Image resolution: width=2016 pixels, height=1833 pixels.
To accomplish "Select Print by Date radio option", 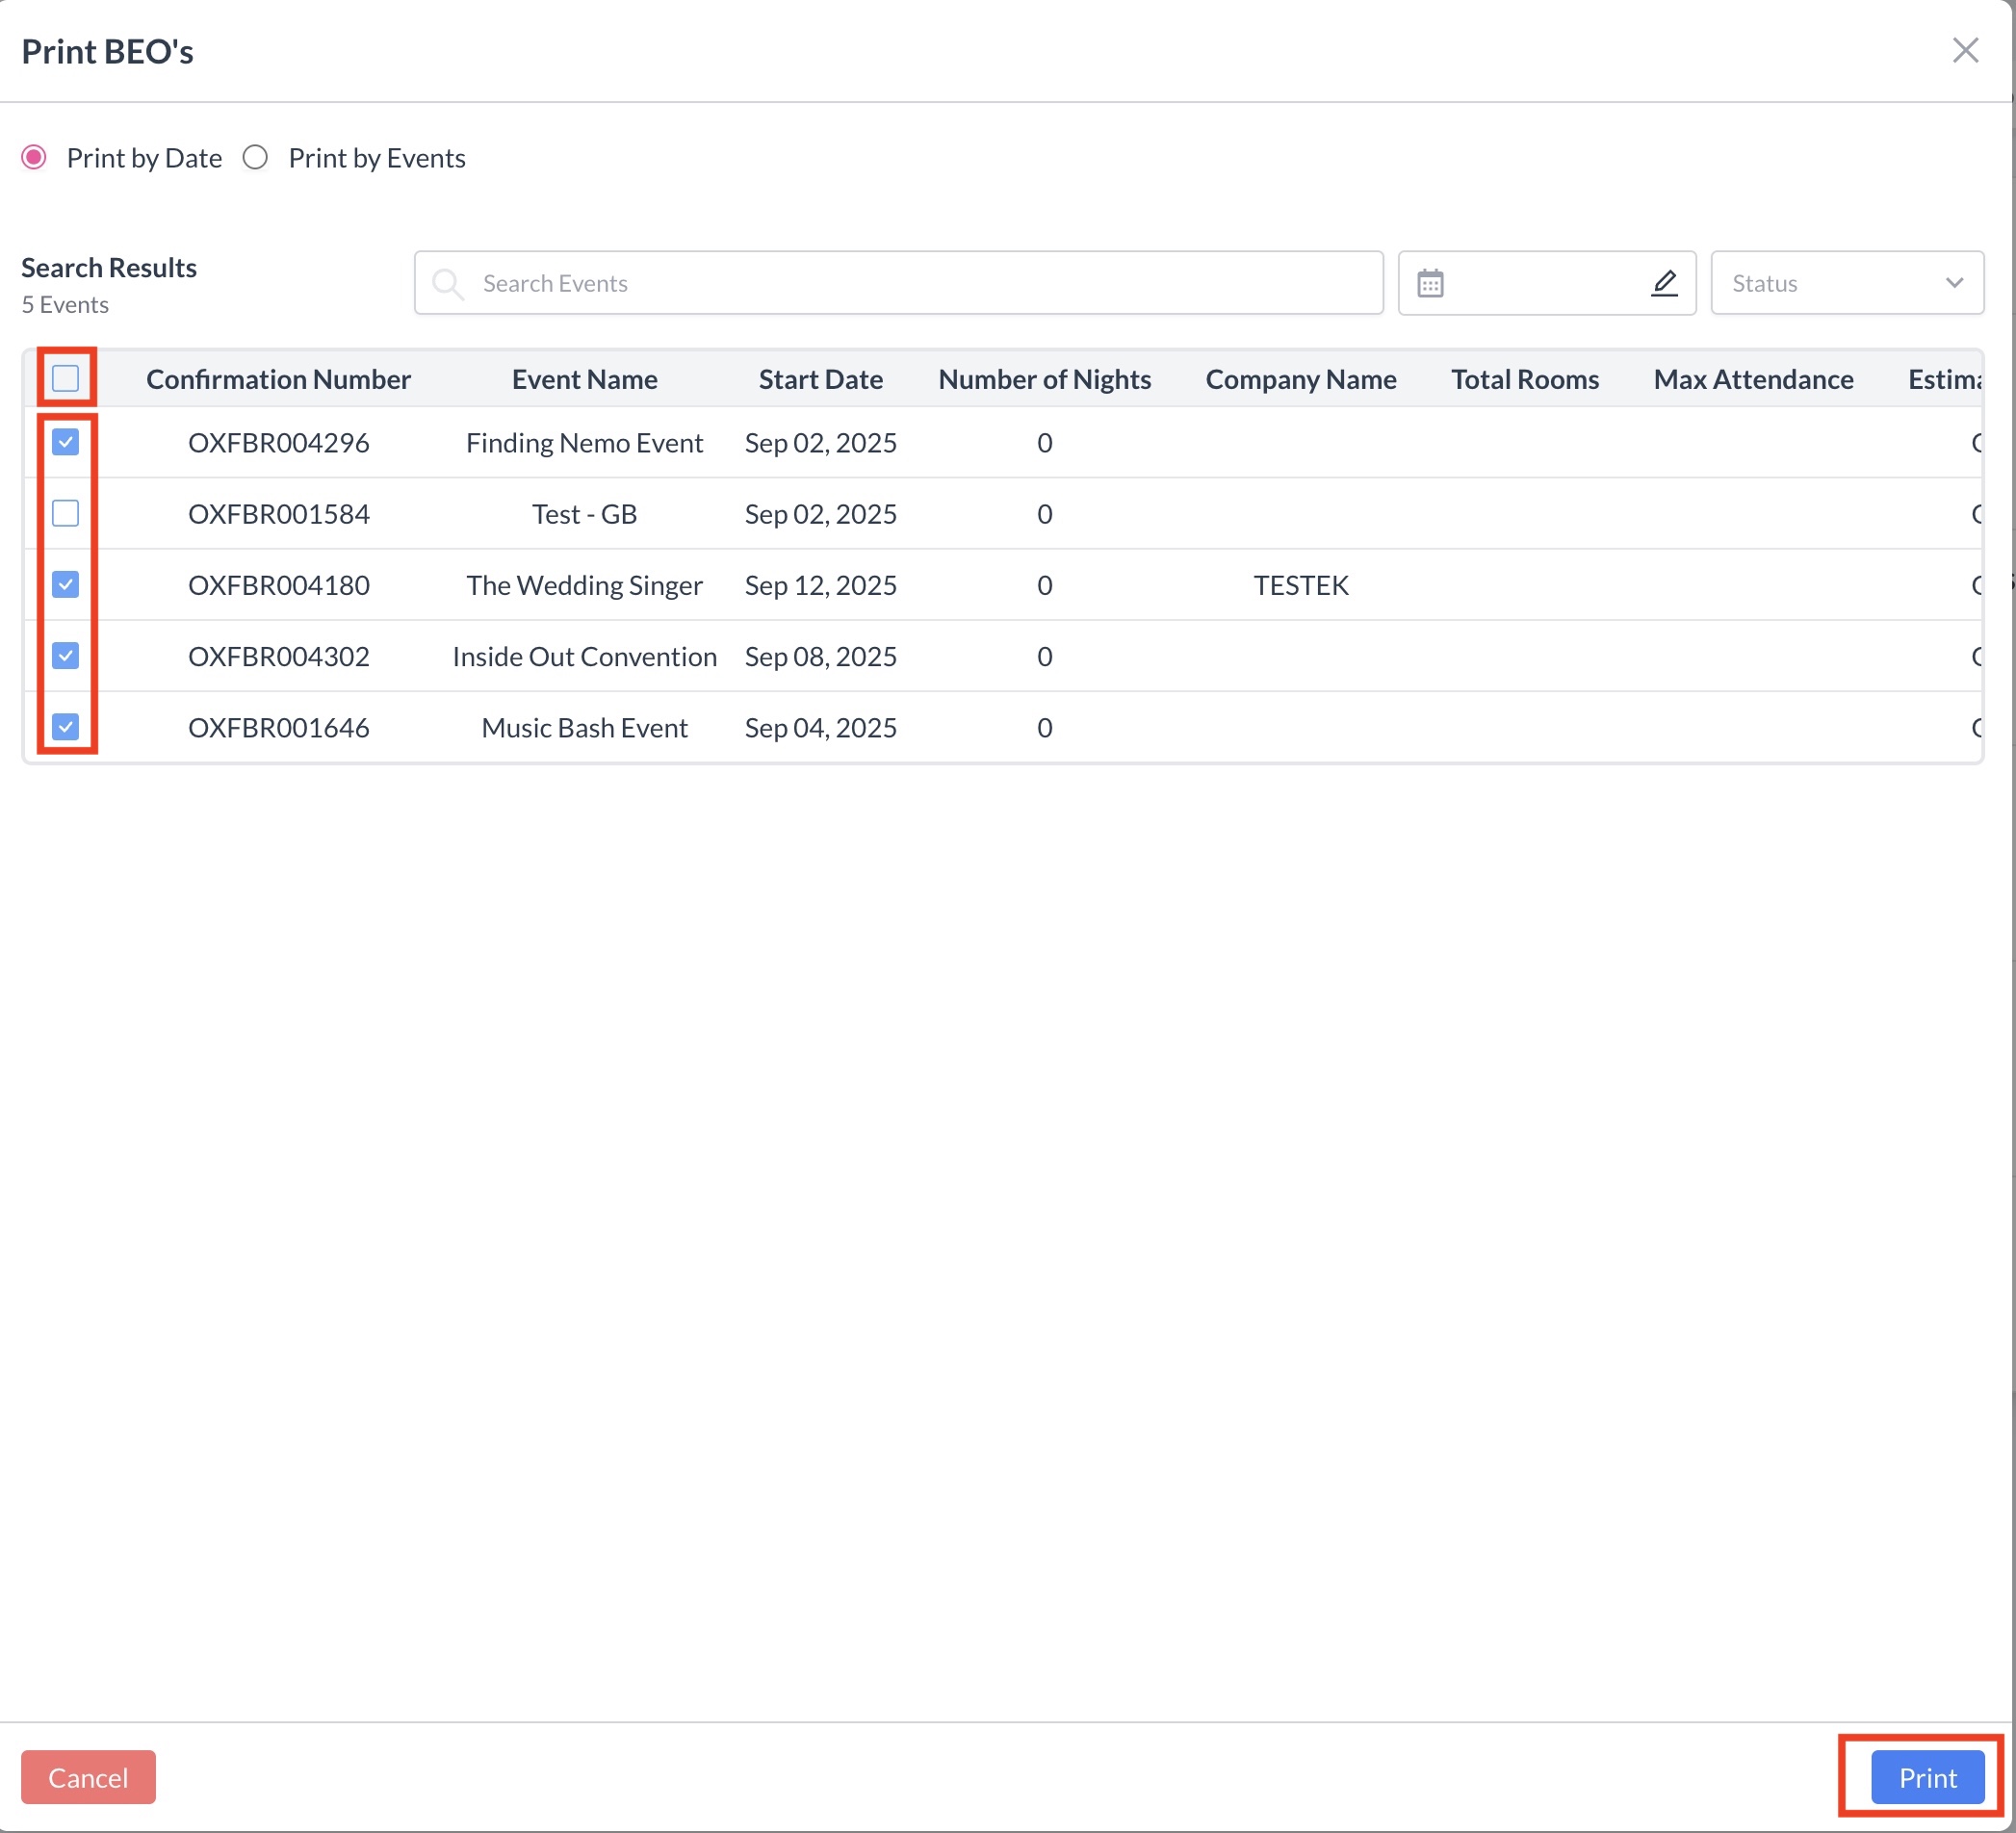I will pos(35,158).
